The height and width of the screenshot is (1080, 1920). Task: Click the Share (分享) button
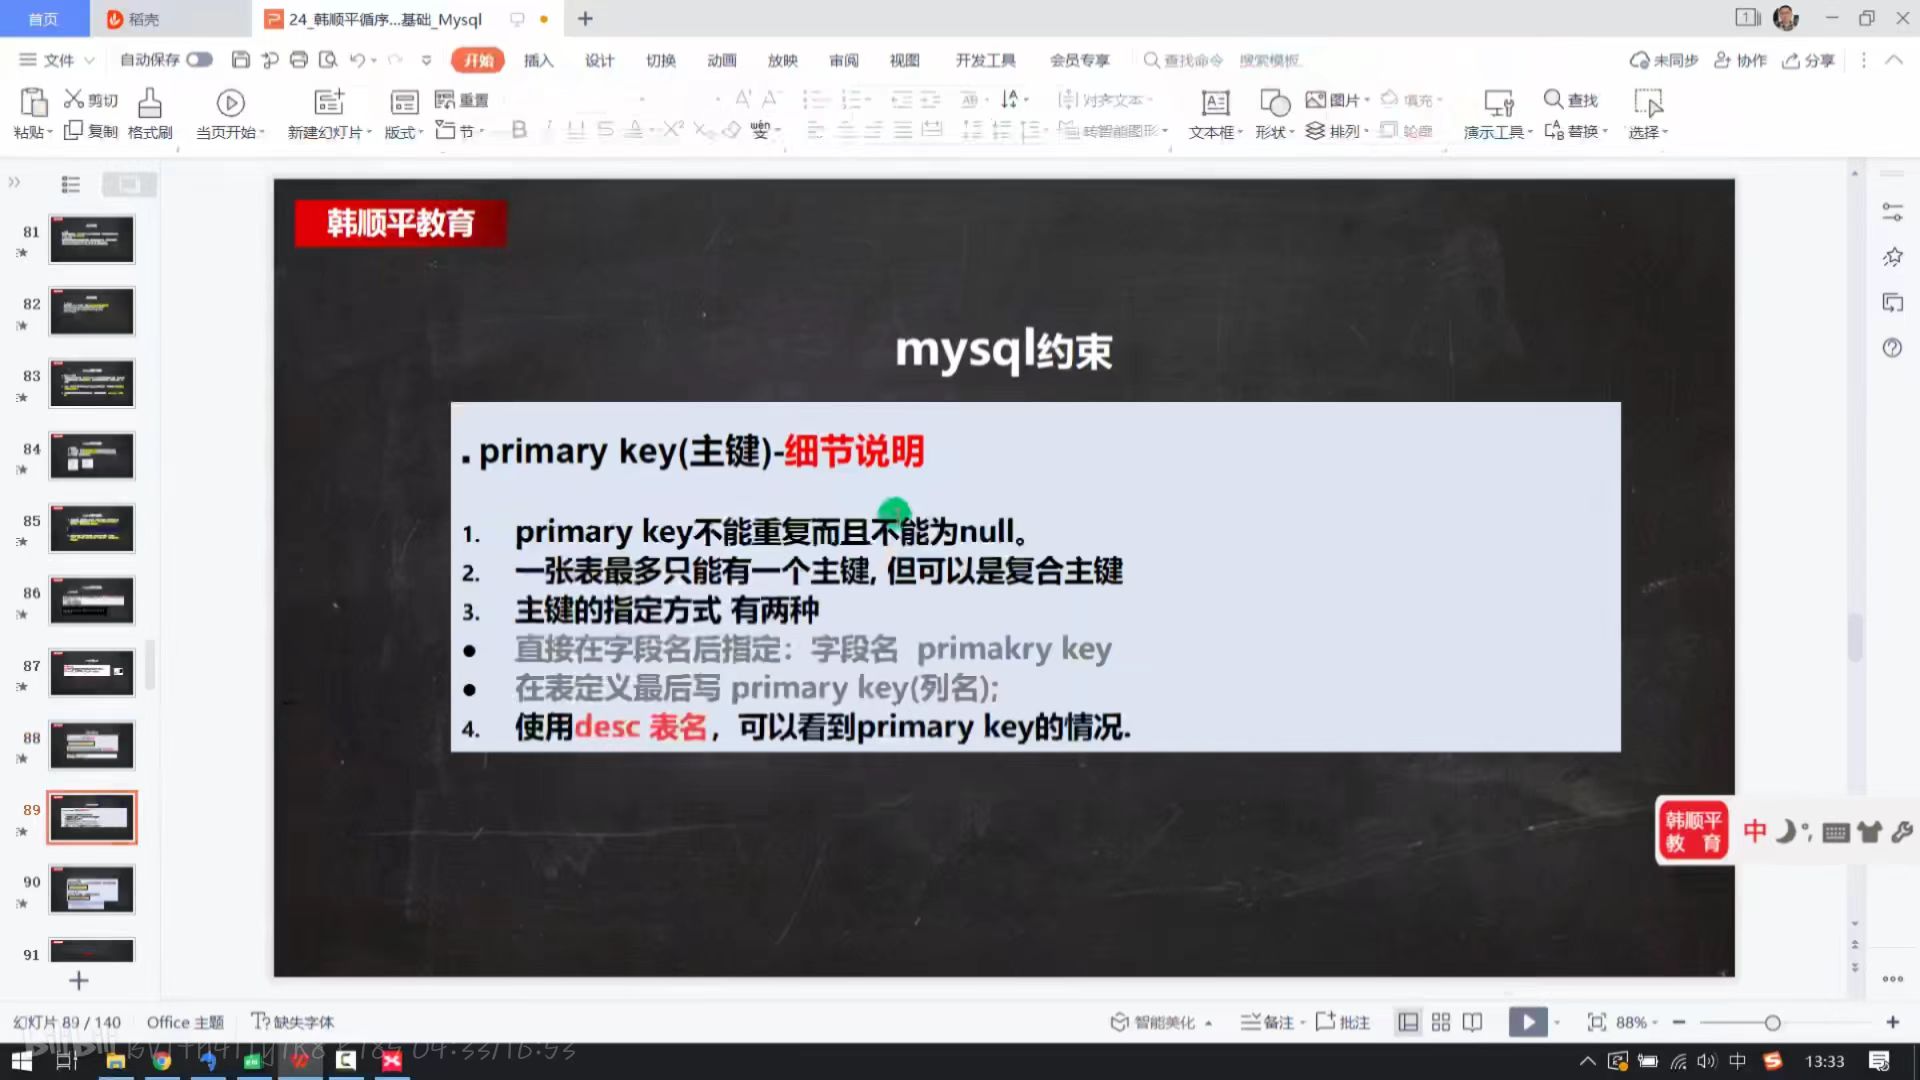click(x=1808, y=60)
